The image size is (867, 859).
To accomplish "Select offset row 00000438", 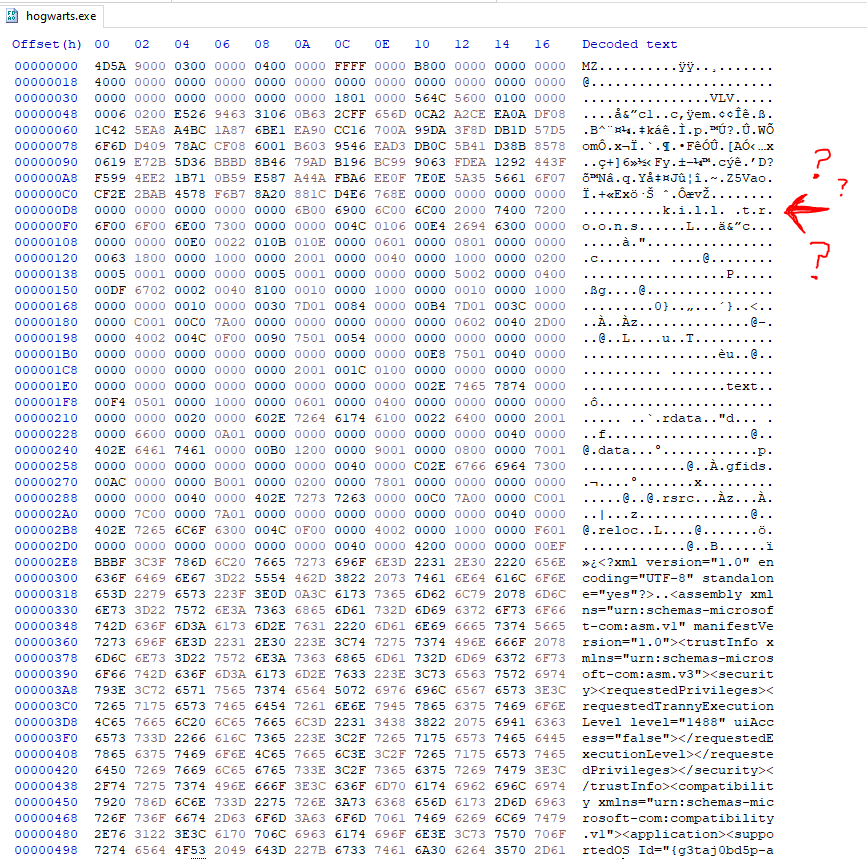I will 46,787.
